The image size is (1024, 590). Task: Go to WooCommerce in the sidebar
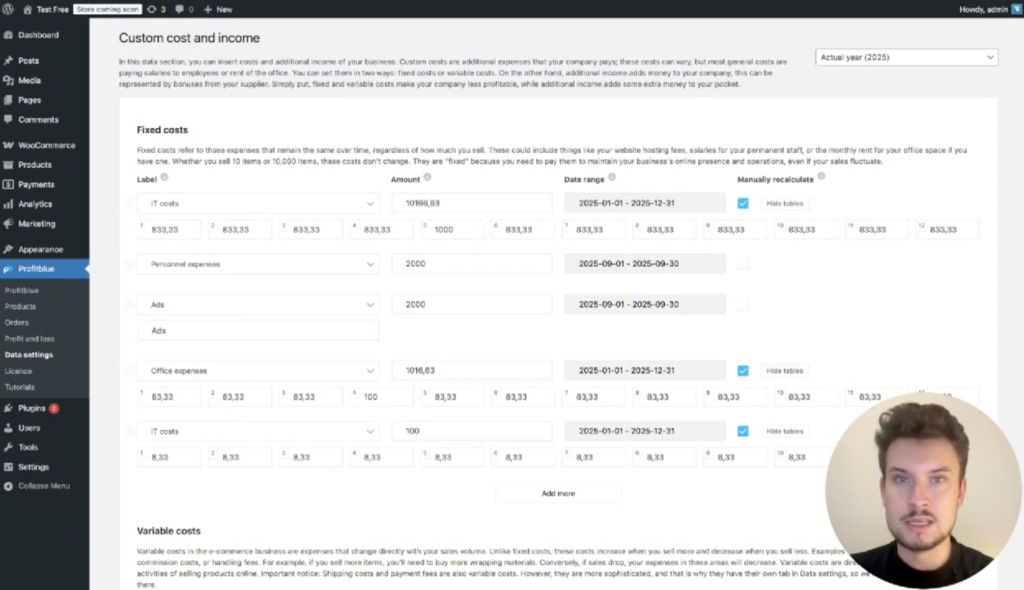(46, 145)
